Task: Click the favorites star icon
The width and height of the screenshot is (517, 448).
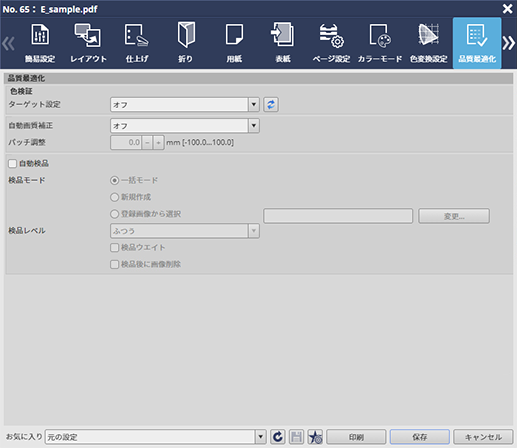Action: [315, 437]
